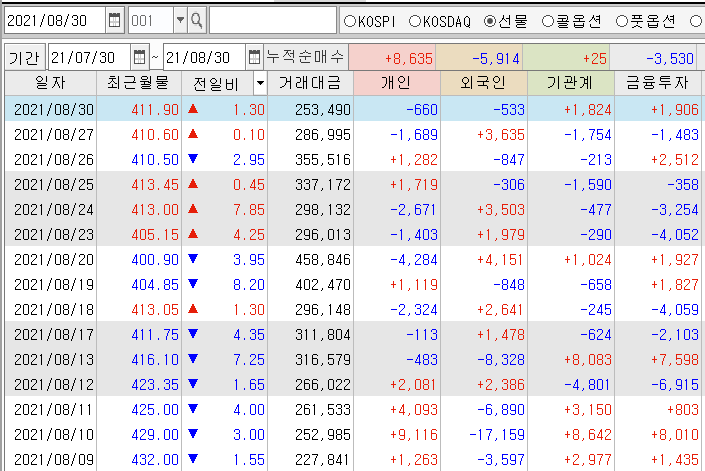Click the 거래대금 column header
The image size is (705, 471).
coord(310,83)
